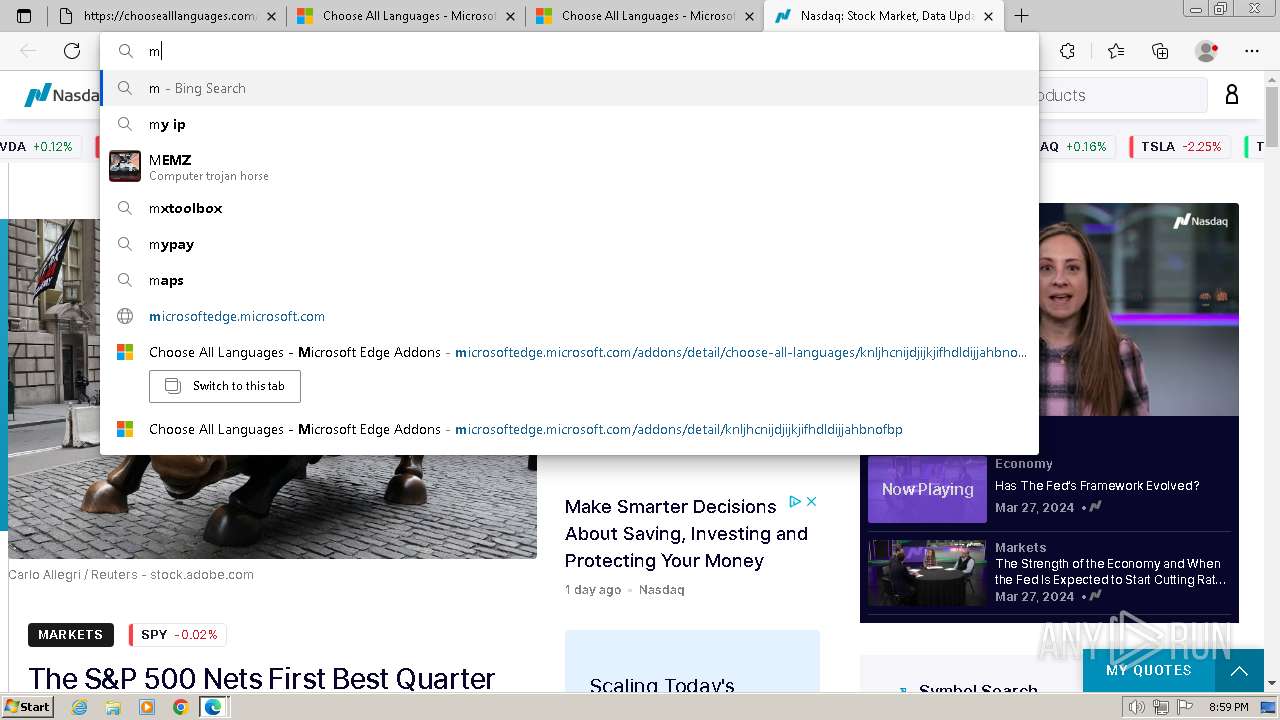
Task: Select 'my ip' search suggestion
Action: click(x=570, y=124)
